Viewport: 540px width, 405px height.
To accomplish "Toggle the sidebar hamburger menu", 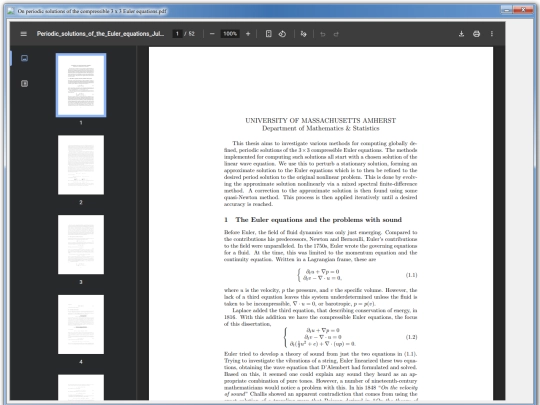I will (x=23, y=34).
